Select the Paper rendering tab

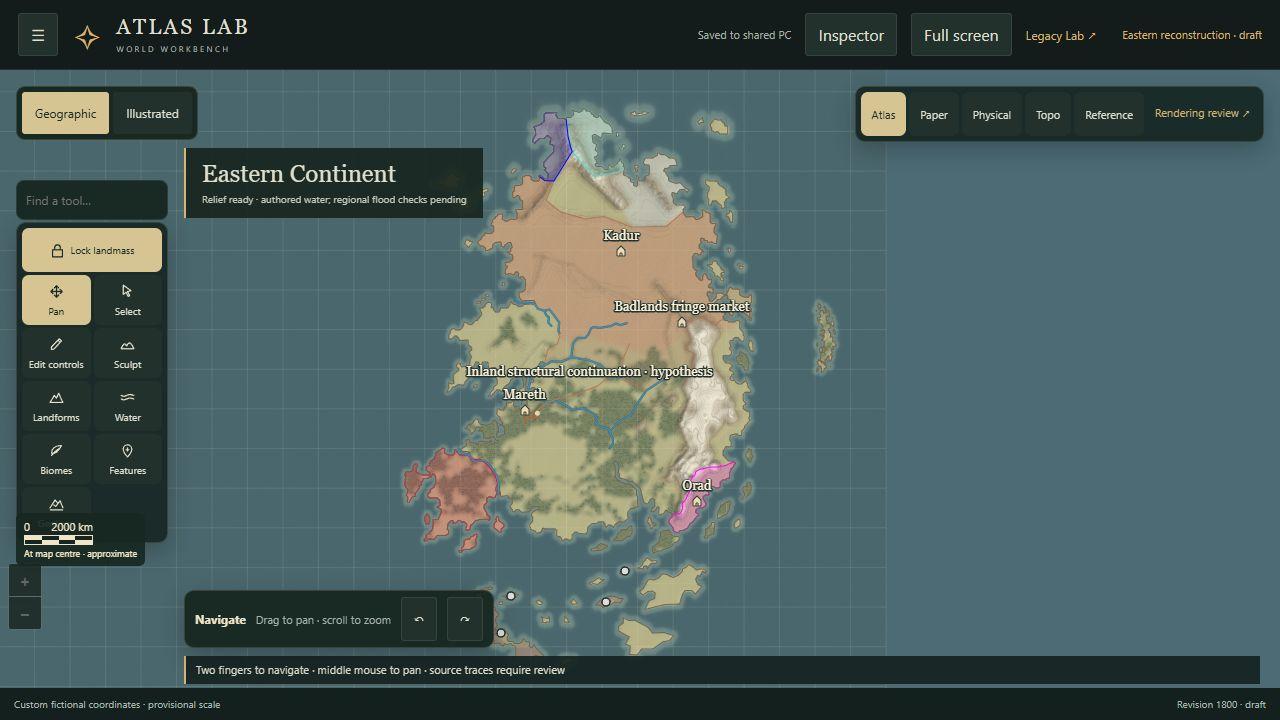[934, 114]
